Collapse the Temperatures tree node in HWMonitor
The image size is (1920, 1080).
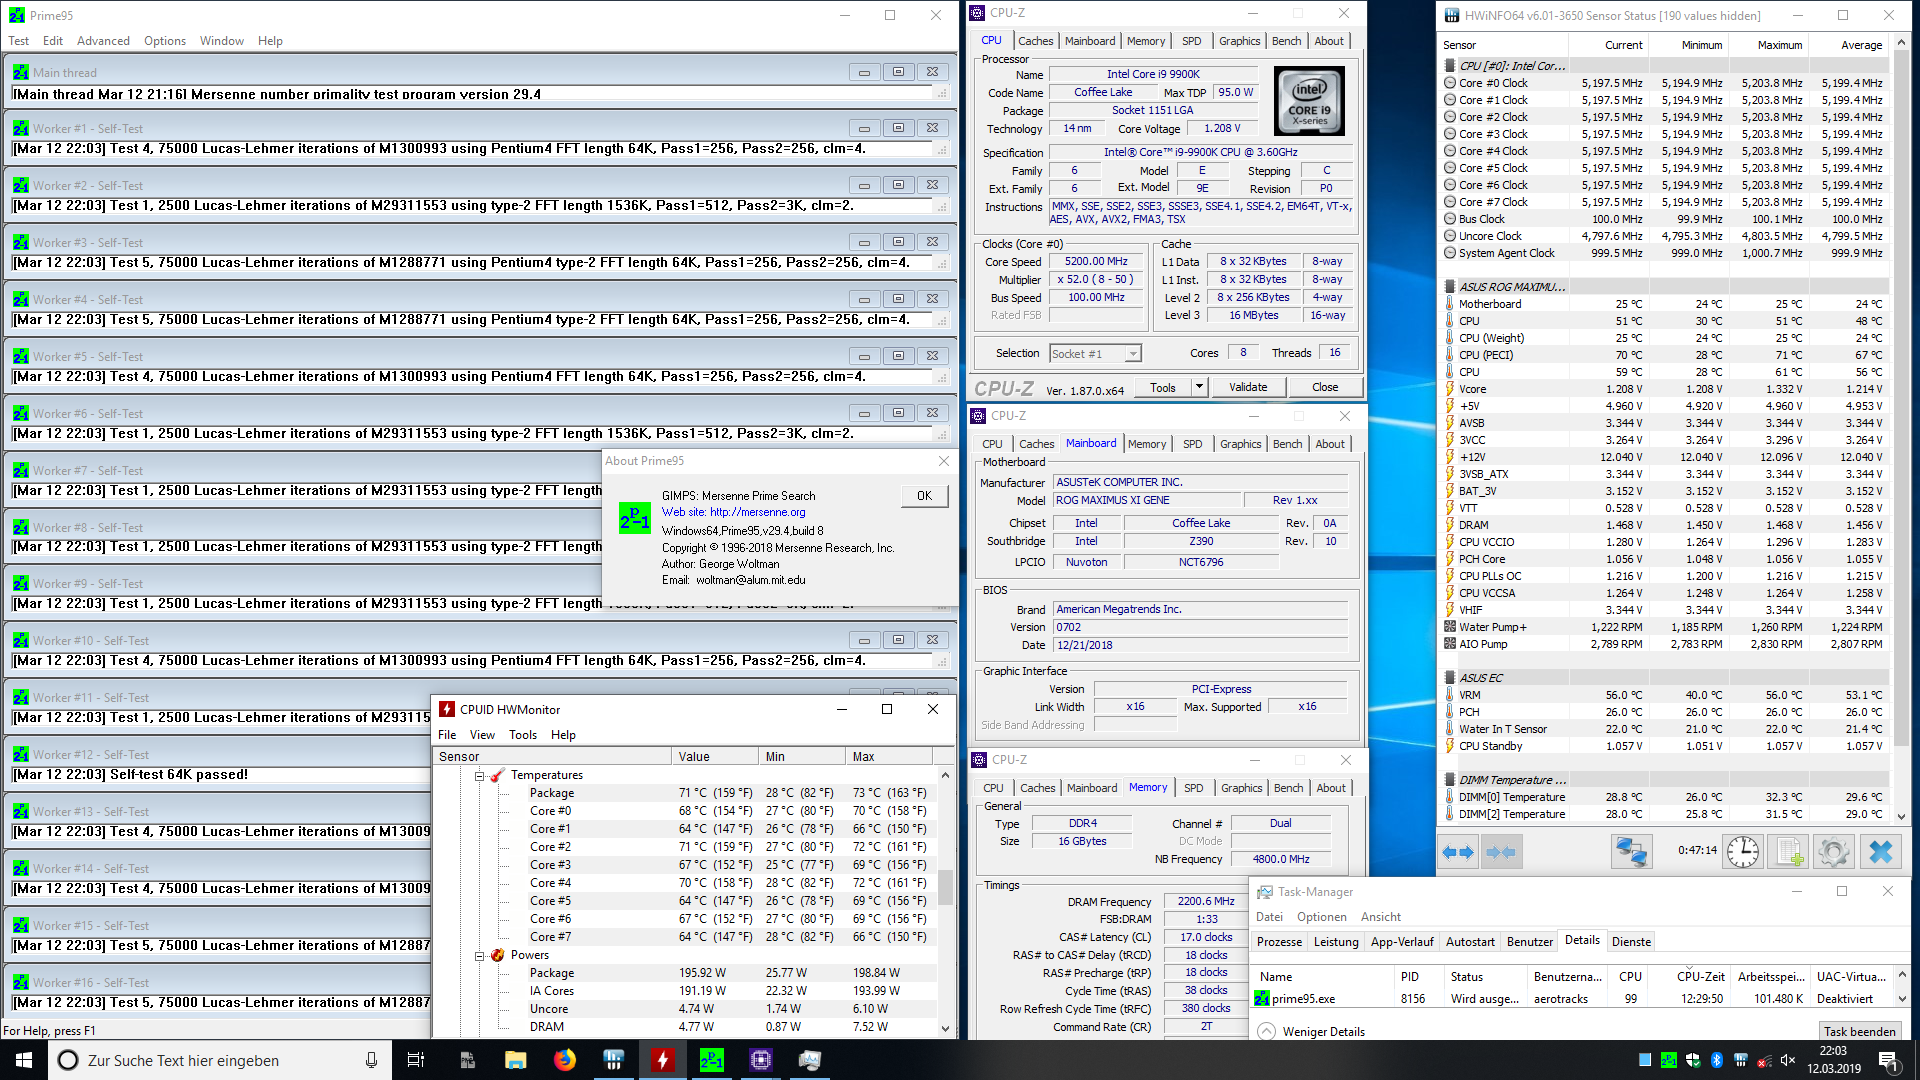coord(480,776)
